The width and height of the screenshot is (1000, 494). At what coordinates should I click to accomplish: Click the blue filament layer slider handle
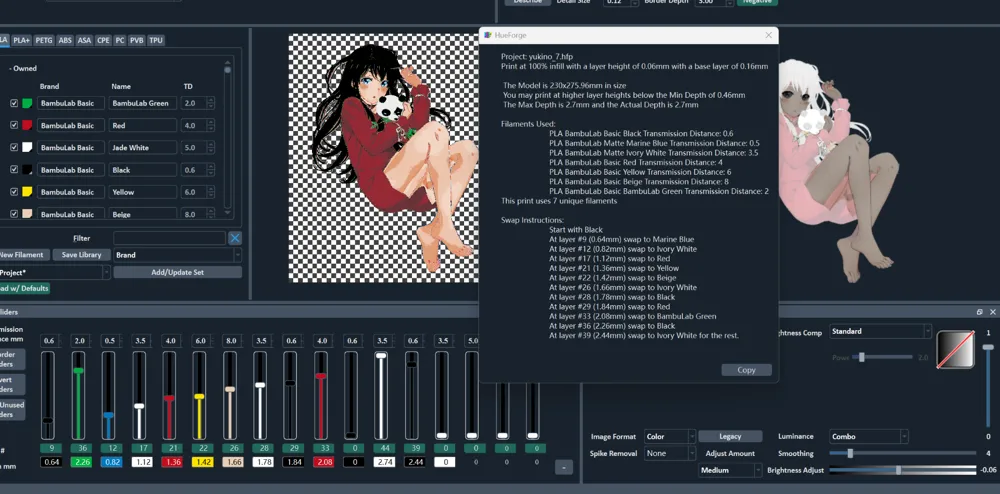click(x=108, y=415)
